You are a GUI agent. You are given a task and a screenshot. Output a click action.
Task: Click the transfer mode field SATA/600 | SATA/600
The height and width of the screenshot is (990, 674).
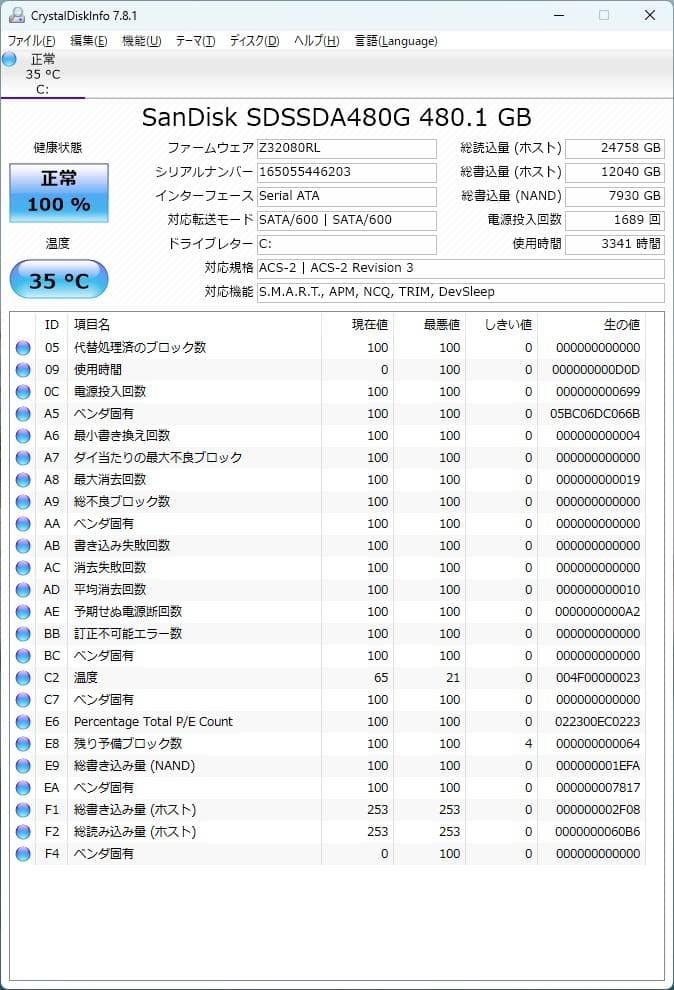tap(346, 220)
